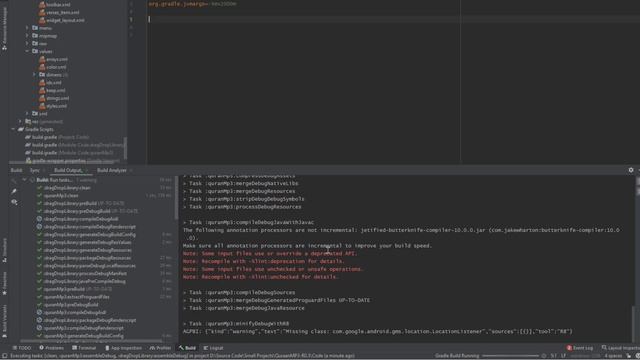Open strings.xml file icon
Screen dimensions: 640x360
coord(42,98)
